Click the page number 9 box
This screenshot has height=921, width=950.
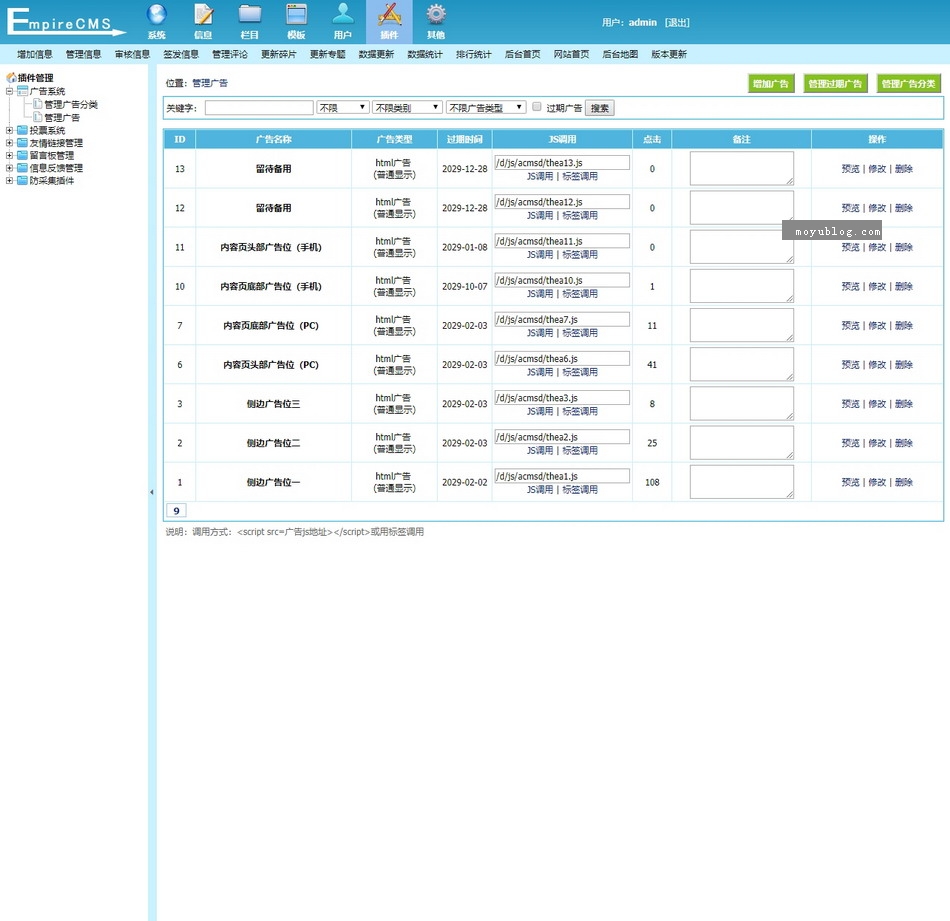(176, 511)
